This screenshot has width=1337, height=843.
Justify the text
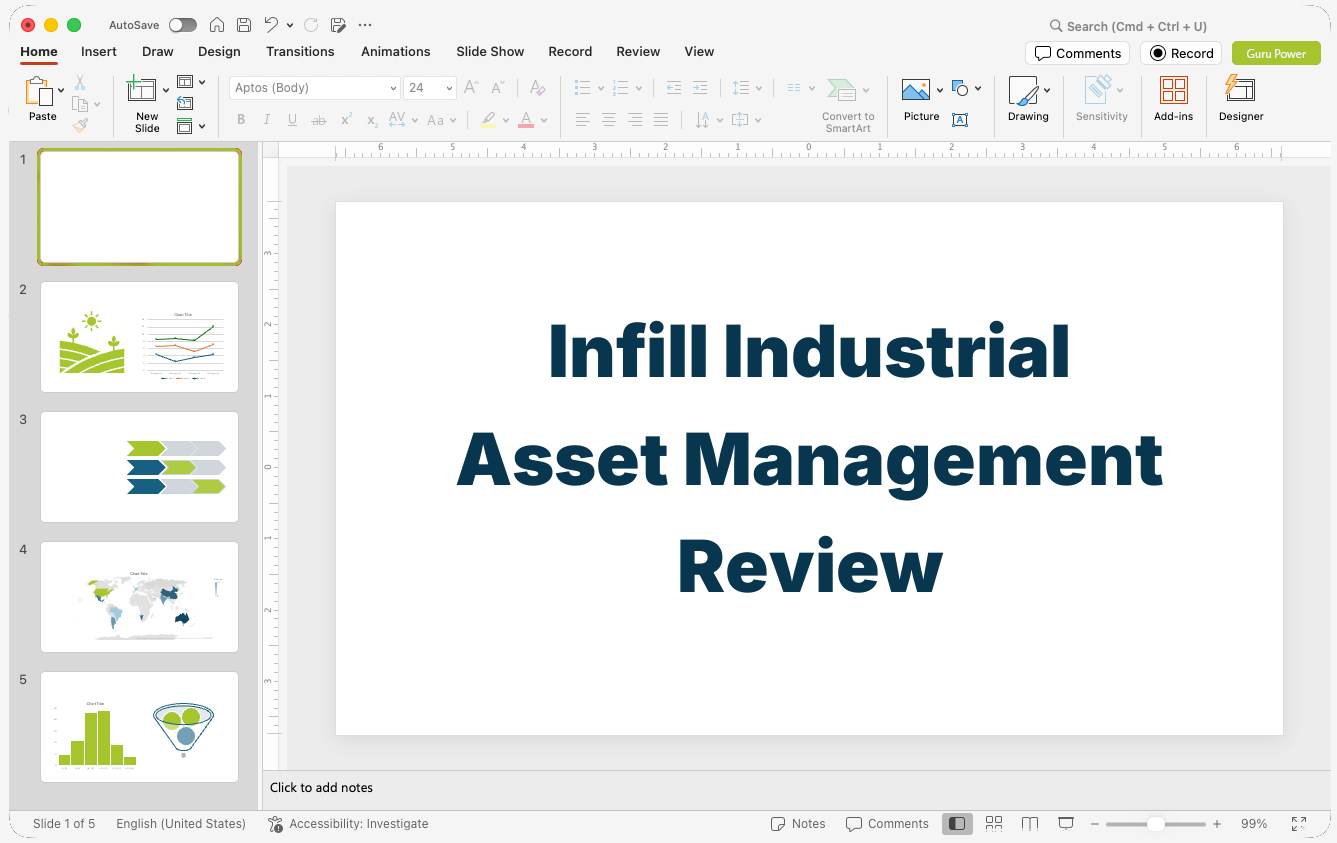pos(660,120)
